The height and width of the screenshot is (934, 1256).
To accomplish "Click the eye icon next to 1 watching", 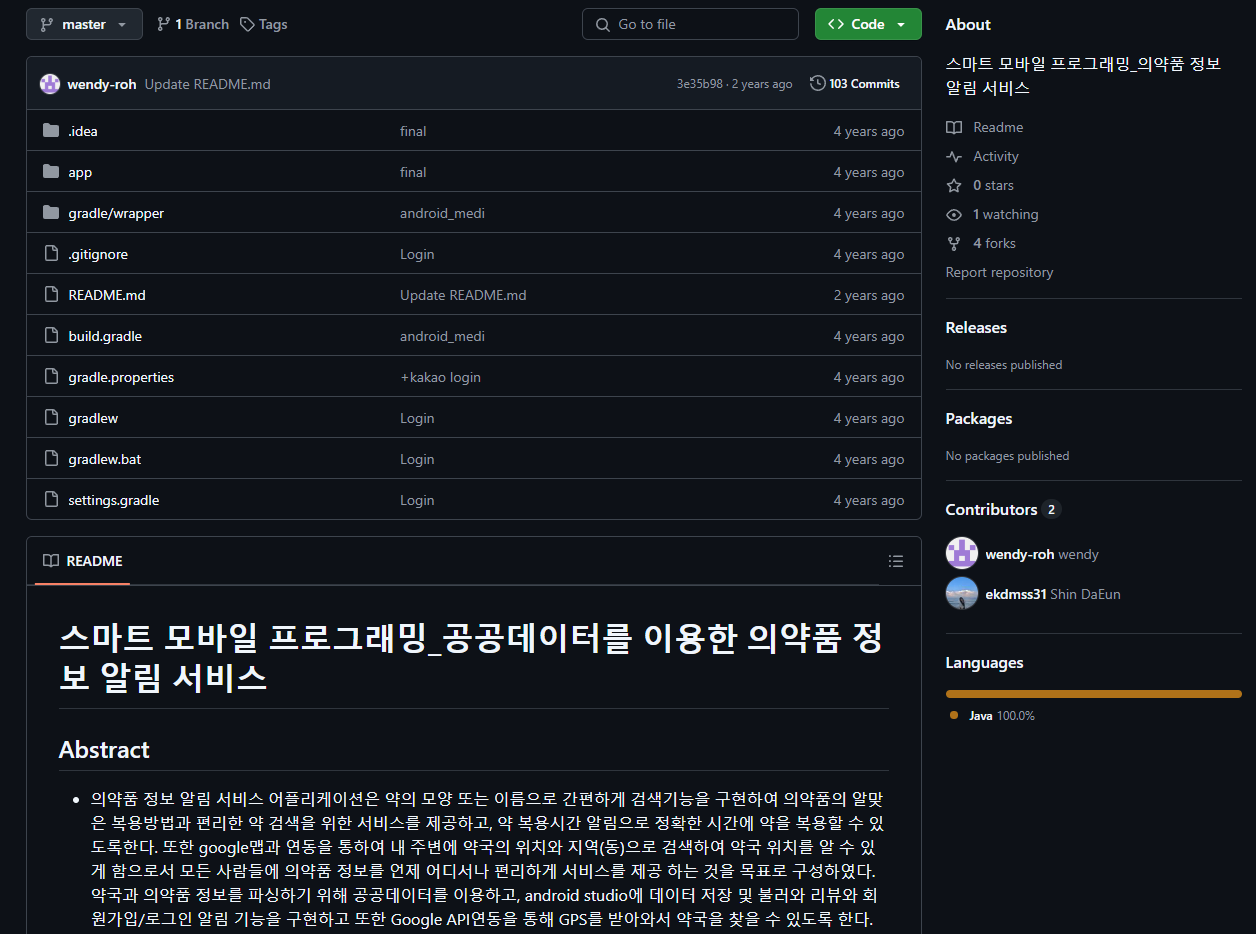I will [954, 214].
